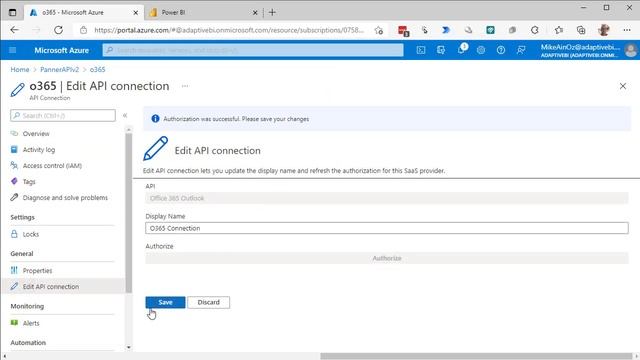Open the tab actions menu icon
640x360 pixels.
tap(13, 13)
